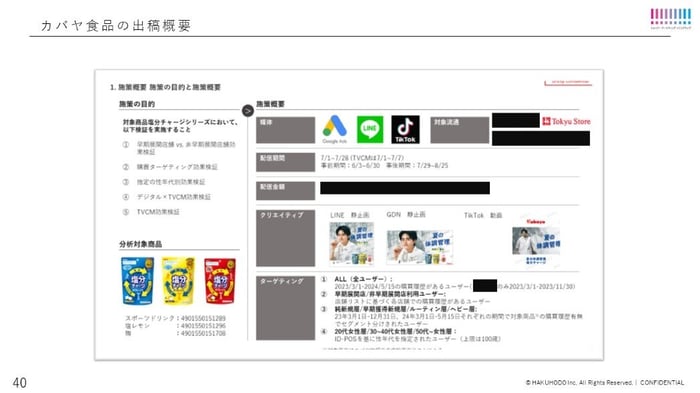Select the blue salt charge product package

138,281
